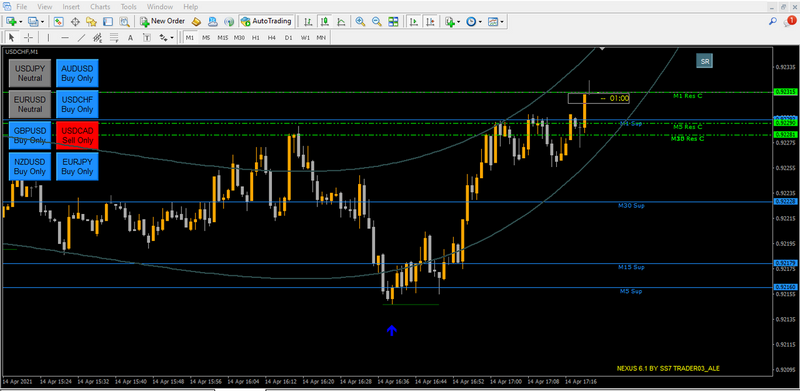Open the new chart dropdown arrow
This screenshot has width=800, height=391.
pyautogui.click(x=20, y=21)
